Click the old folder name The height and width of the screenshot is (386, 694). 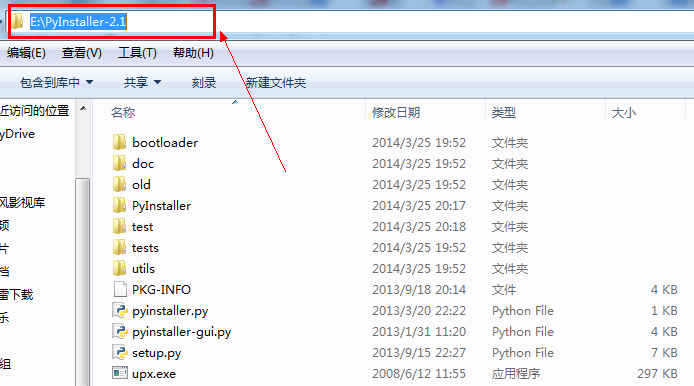click(141, 184)
